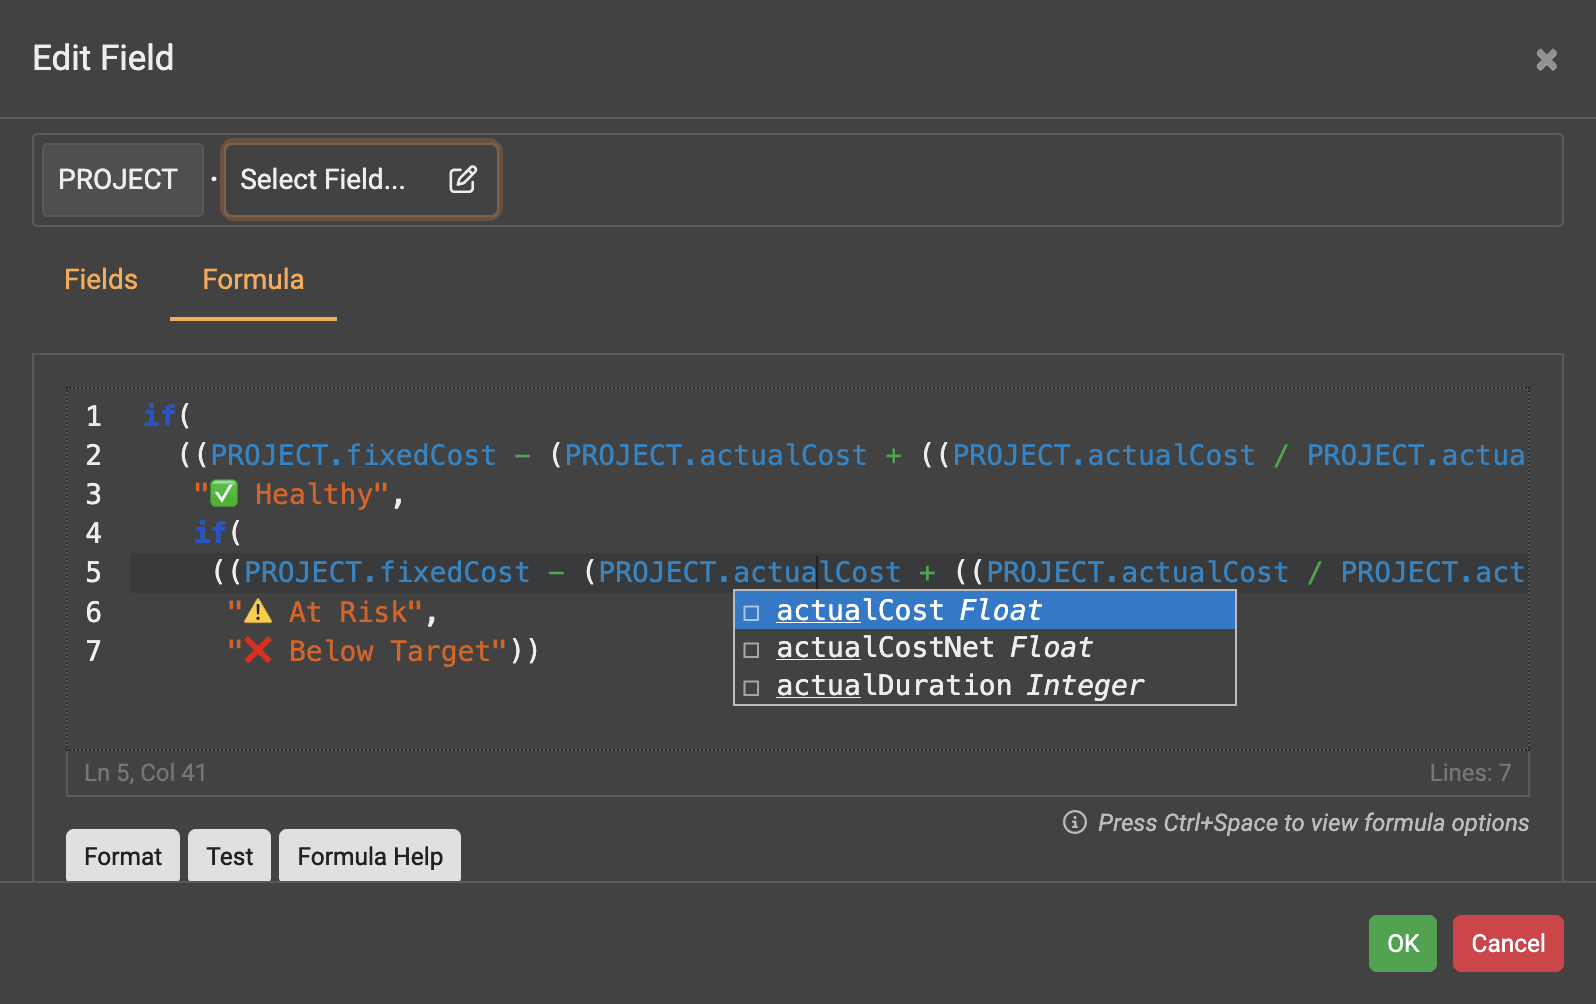The height and width of the screenshot is (1004, 1596).
Task: Choose actualCostNet Float autocomplete suggestion
Action: click(x=985, y=648)
